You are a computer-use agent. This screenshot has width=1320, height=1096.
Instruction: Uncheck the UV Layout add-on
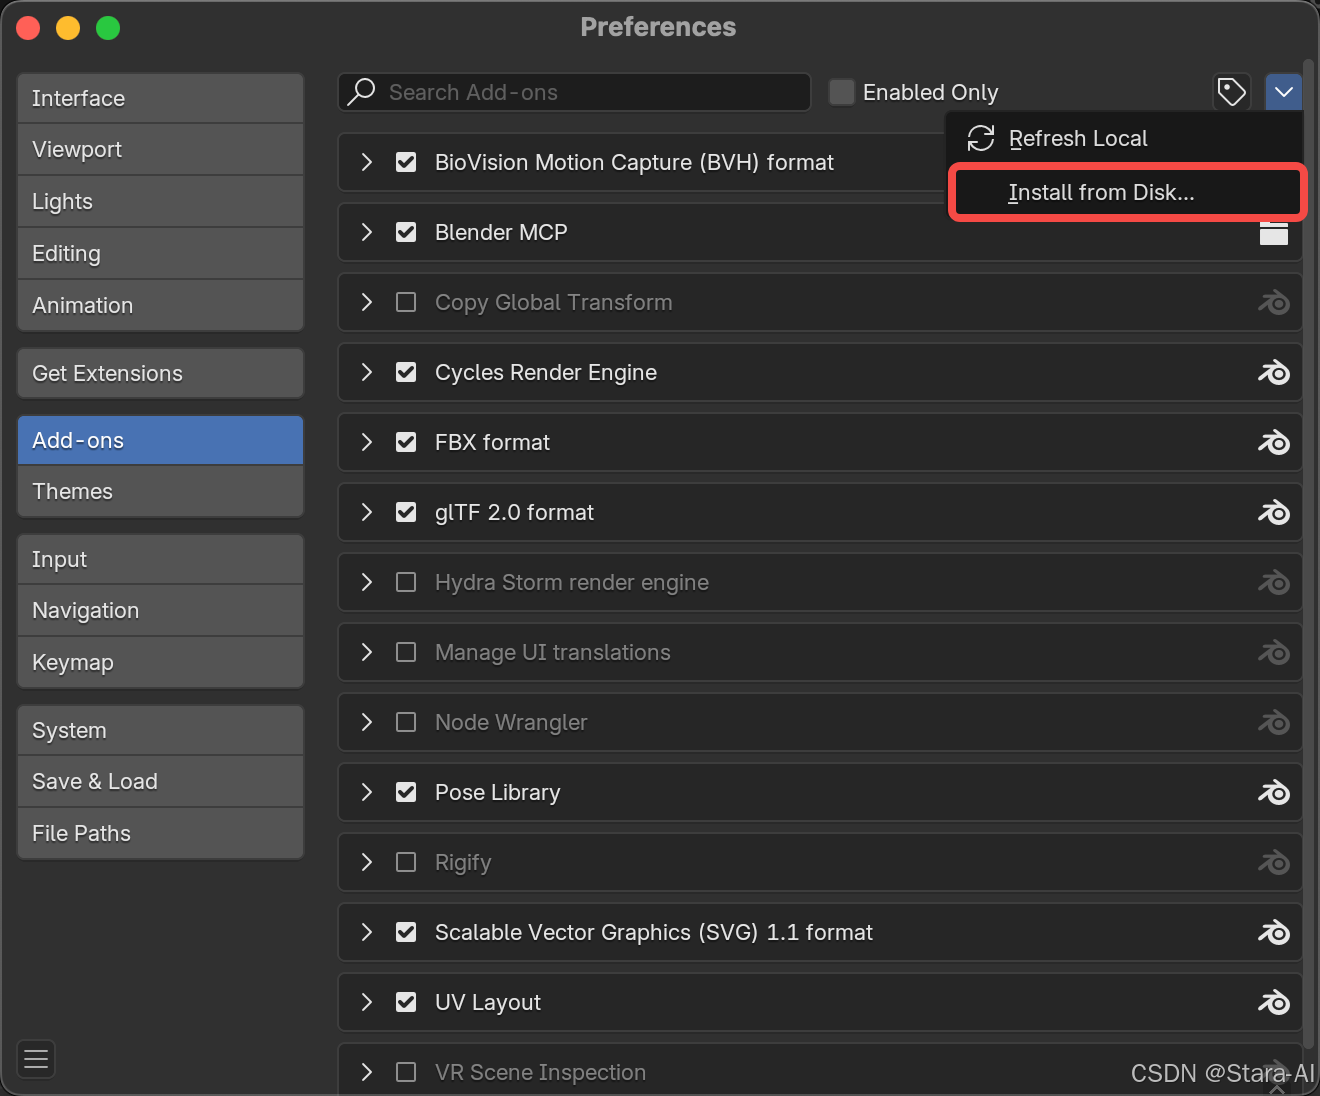[x=406, y=1002]
